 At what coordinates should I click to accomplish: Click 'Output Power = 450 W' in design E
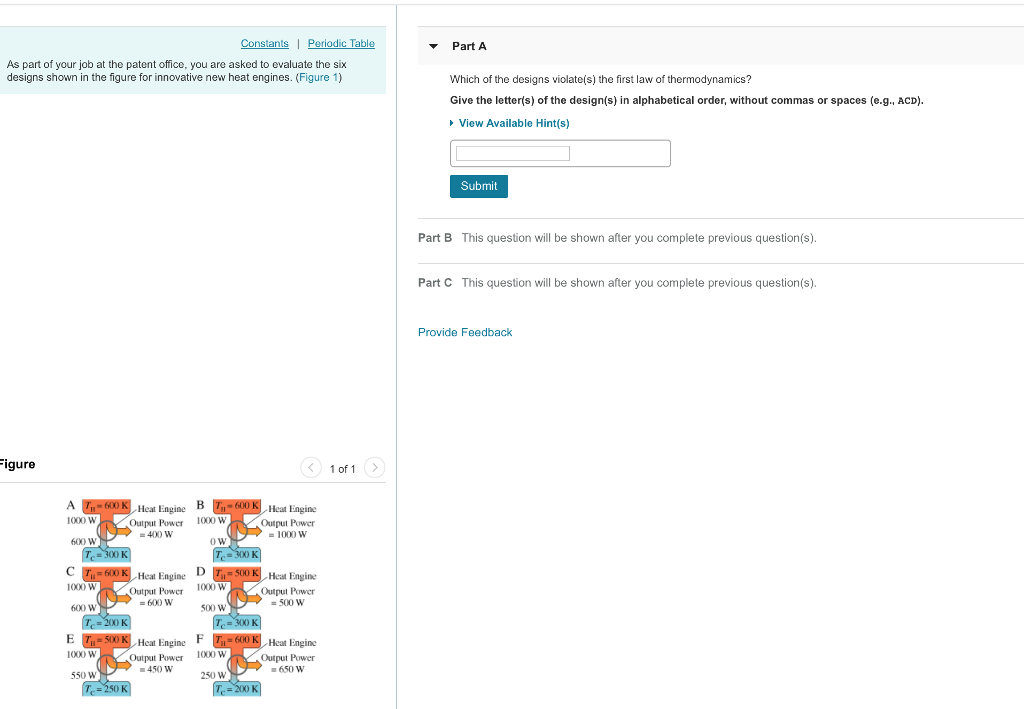[x=157, y=663]
